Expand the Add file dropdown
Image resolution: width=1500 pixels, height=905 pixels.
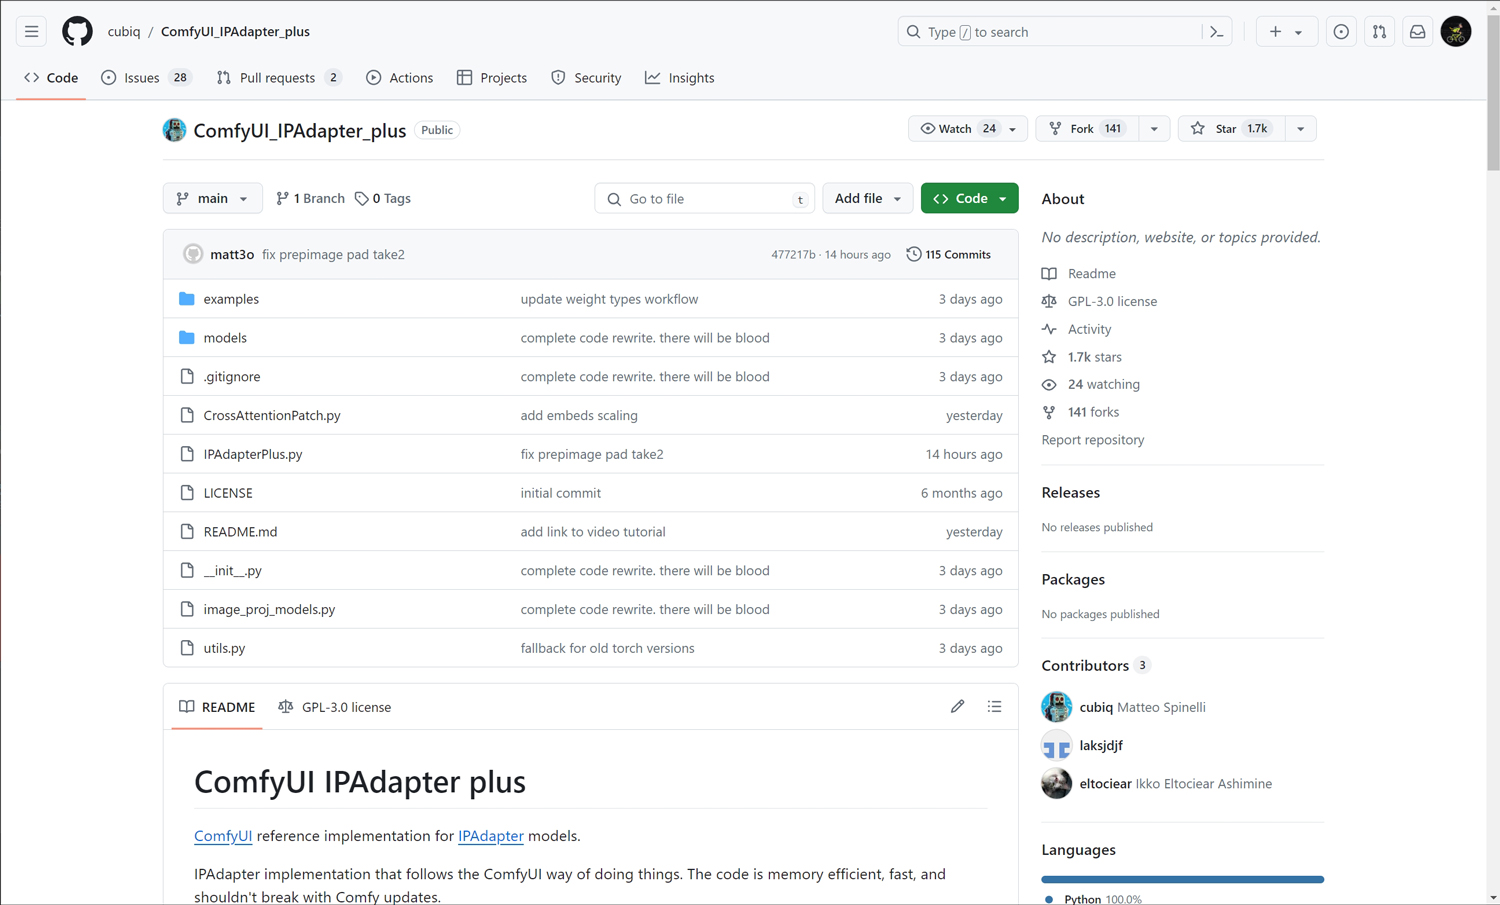[867, 199]
